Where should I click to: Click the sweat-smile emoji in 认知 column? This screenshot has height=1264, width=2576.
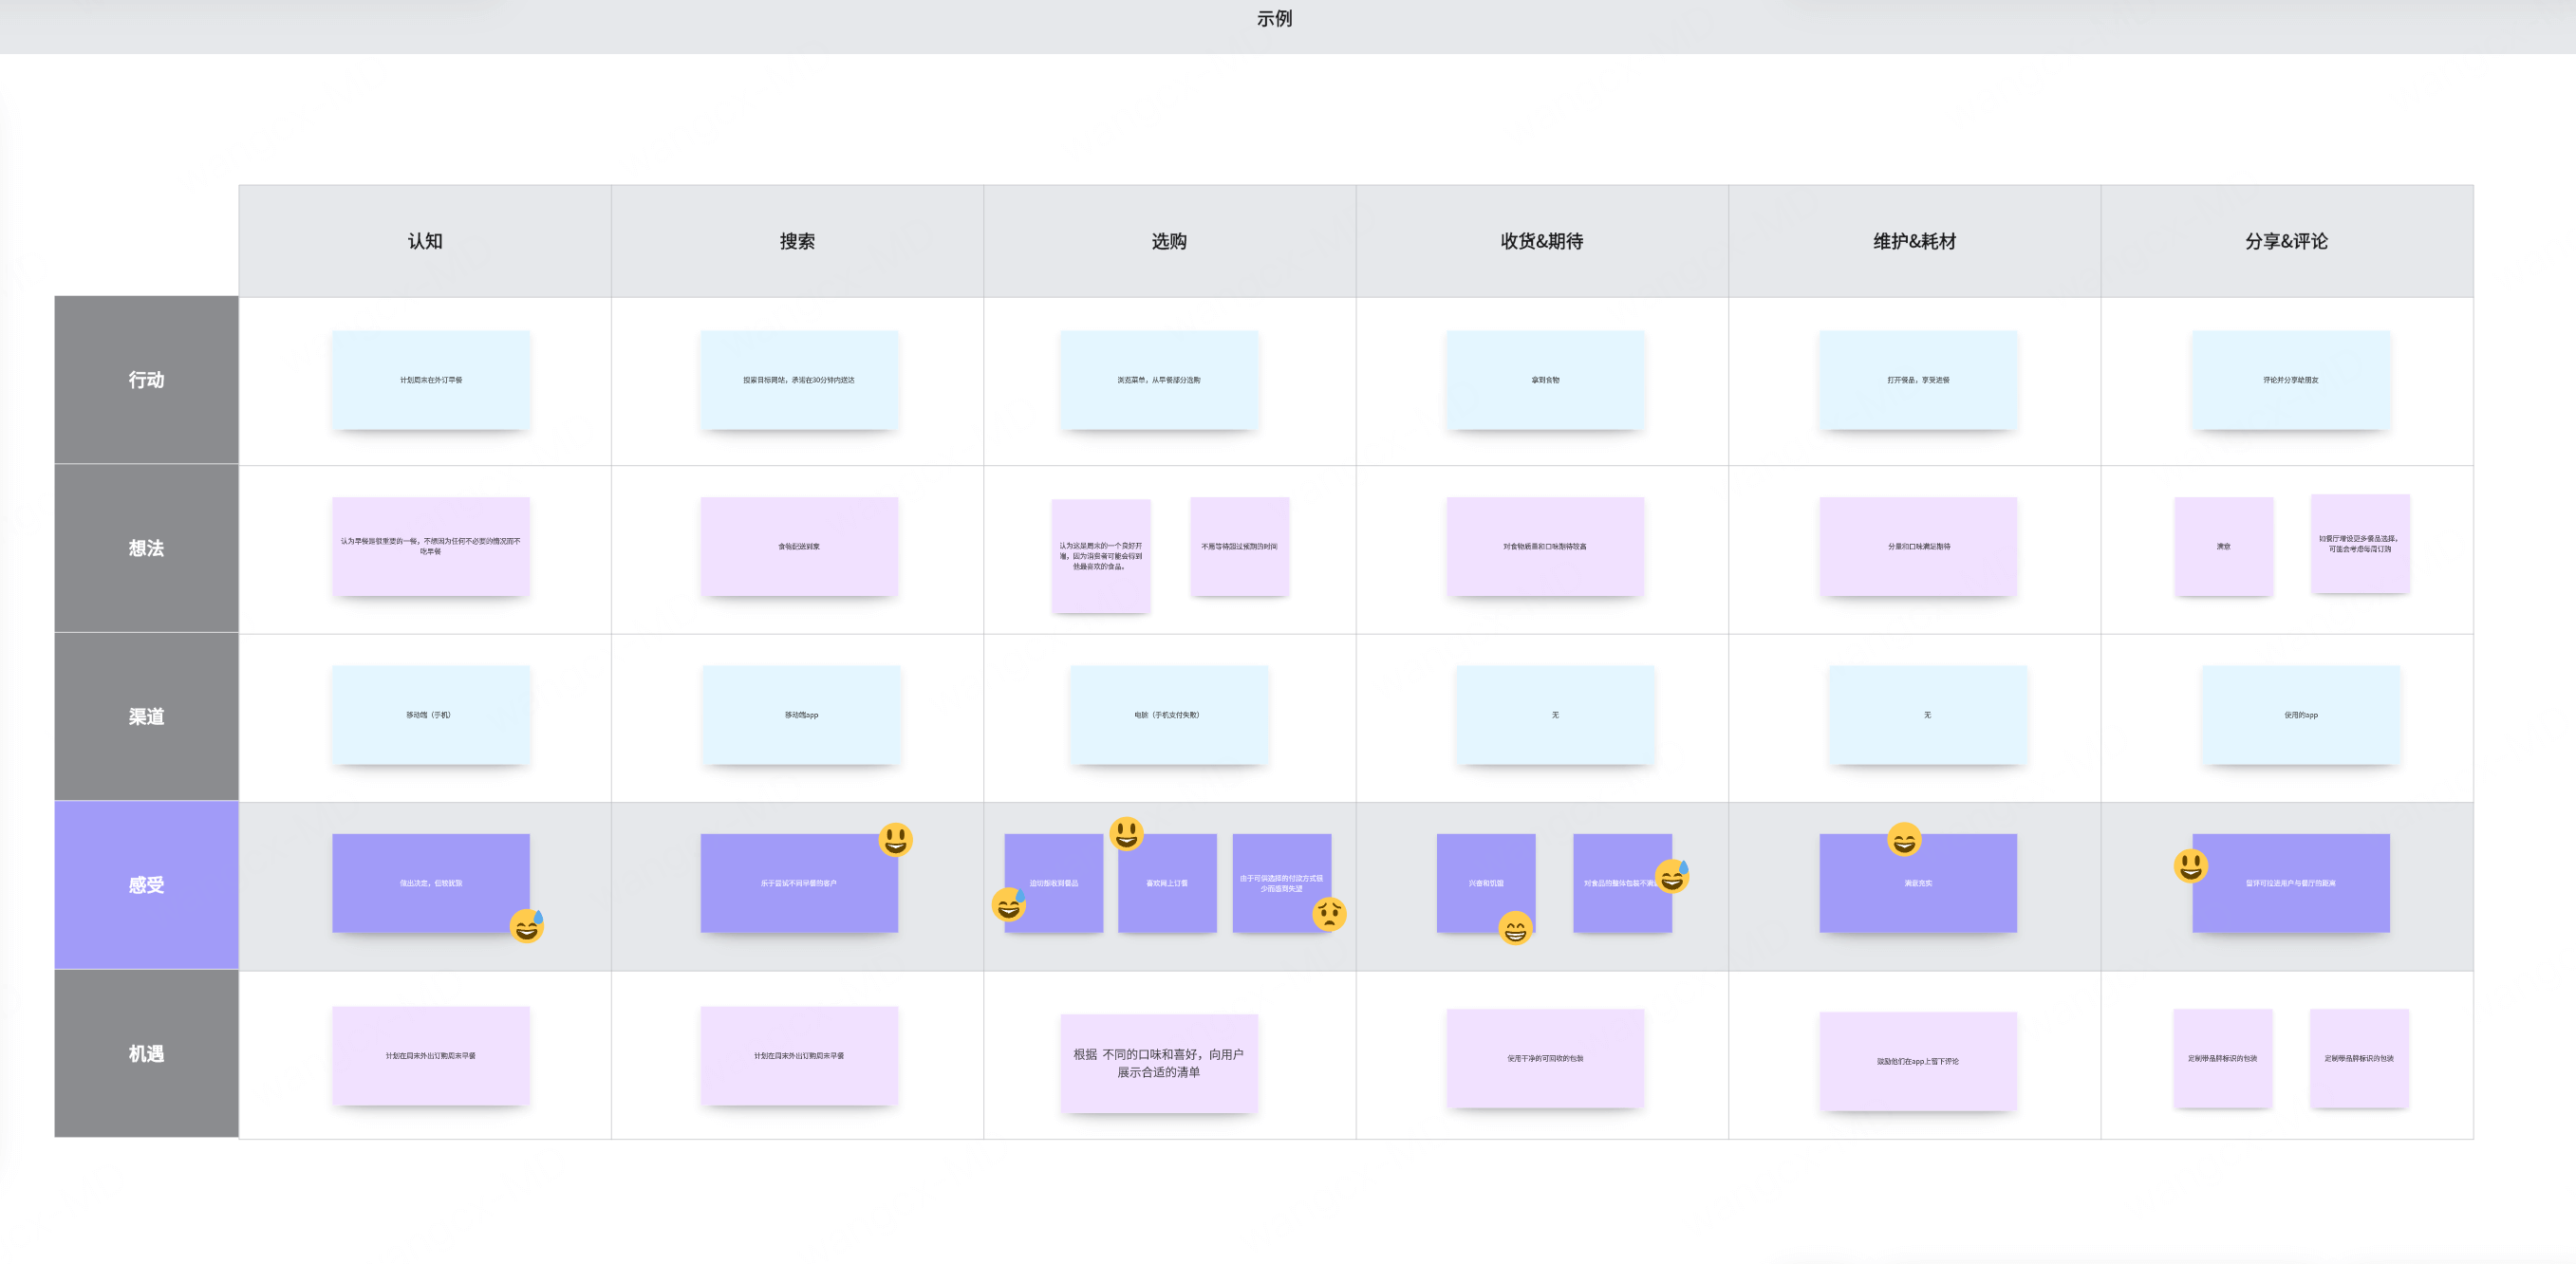(527, 926)
